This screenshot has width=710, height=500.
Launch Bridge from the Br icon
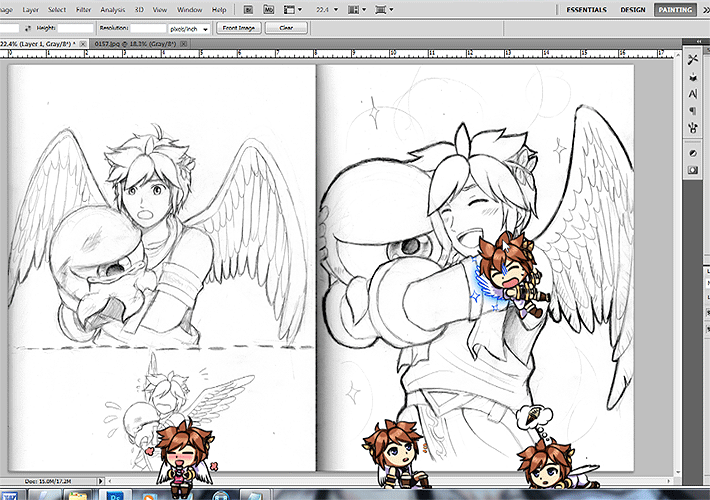248,9
